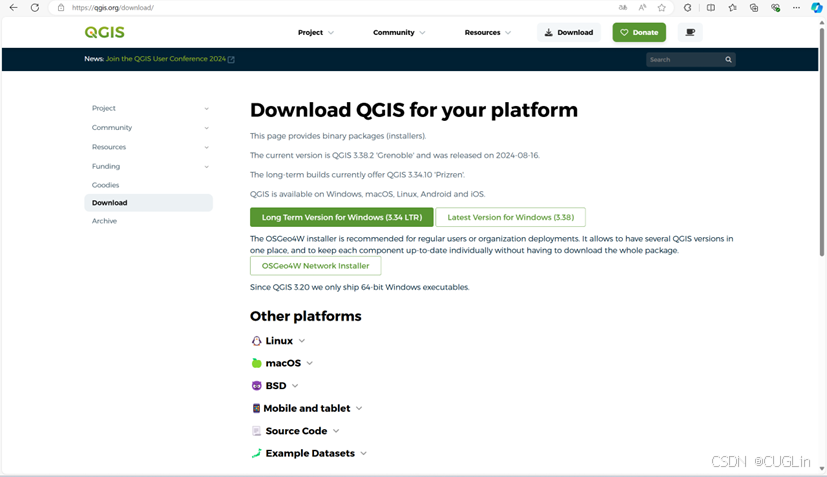
Task: Open Copilot icon in browser corner
Action: [x=816, y=7]
